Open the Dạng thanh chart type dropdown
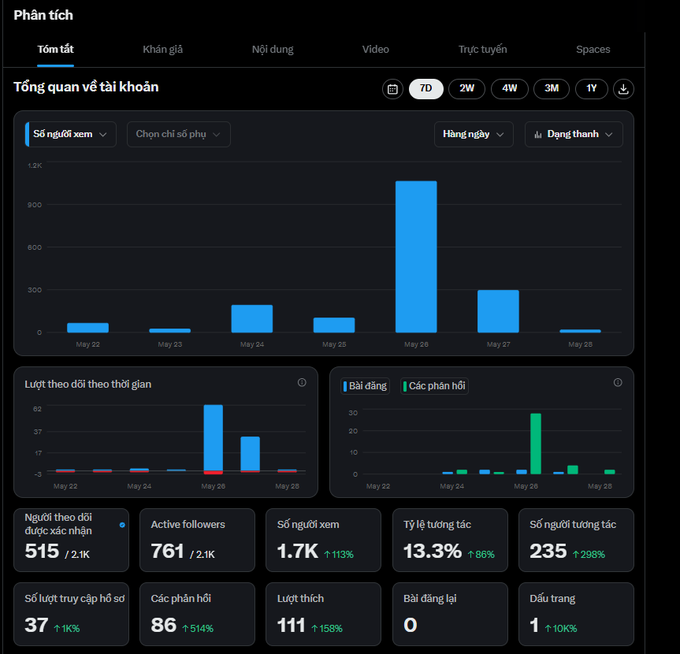Screen dimensions: 680x654 (x=574, y=134)
